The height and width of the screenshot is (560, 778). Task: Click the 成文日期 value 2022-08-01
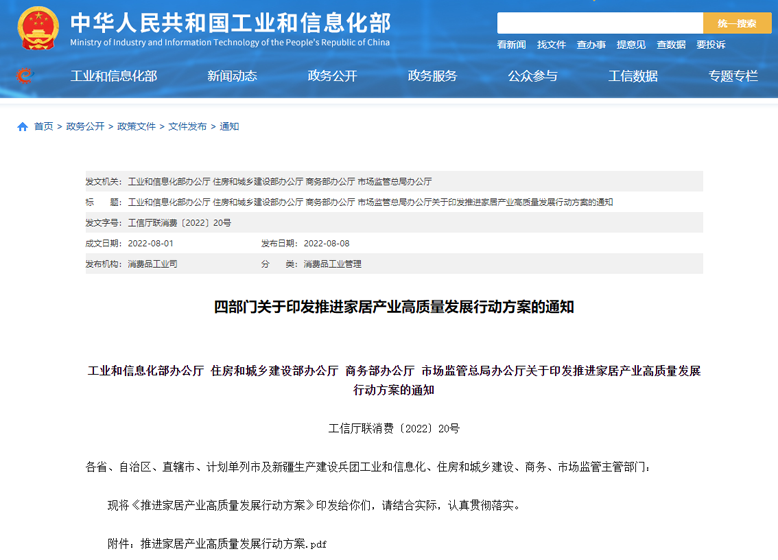(151, 244)
